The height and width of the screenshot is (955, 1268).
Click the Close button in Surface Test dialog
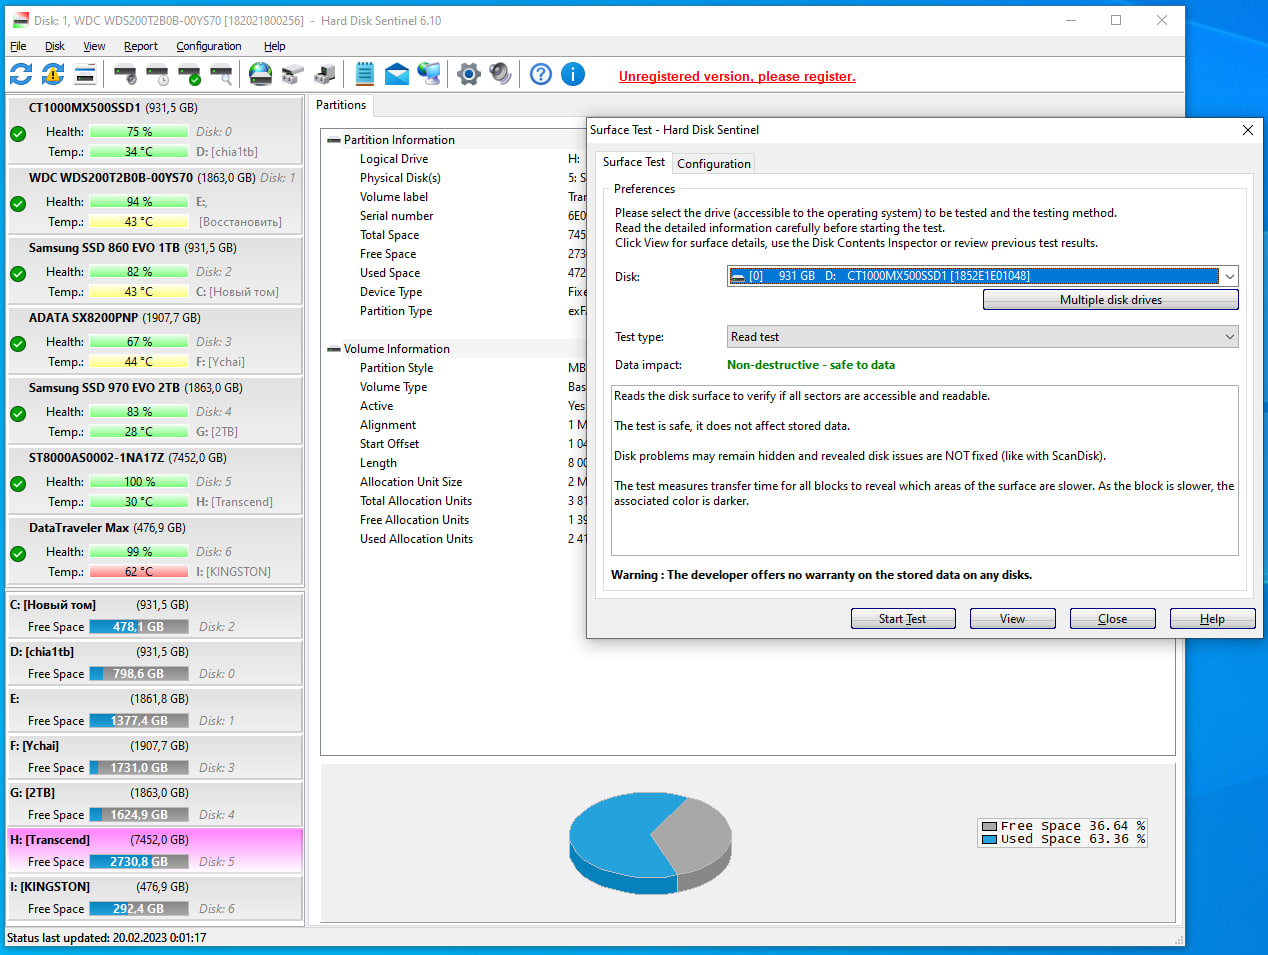(1112, 619)
